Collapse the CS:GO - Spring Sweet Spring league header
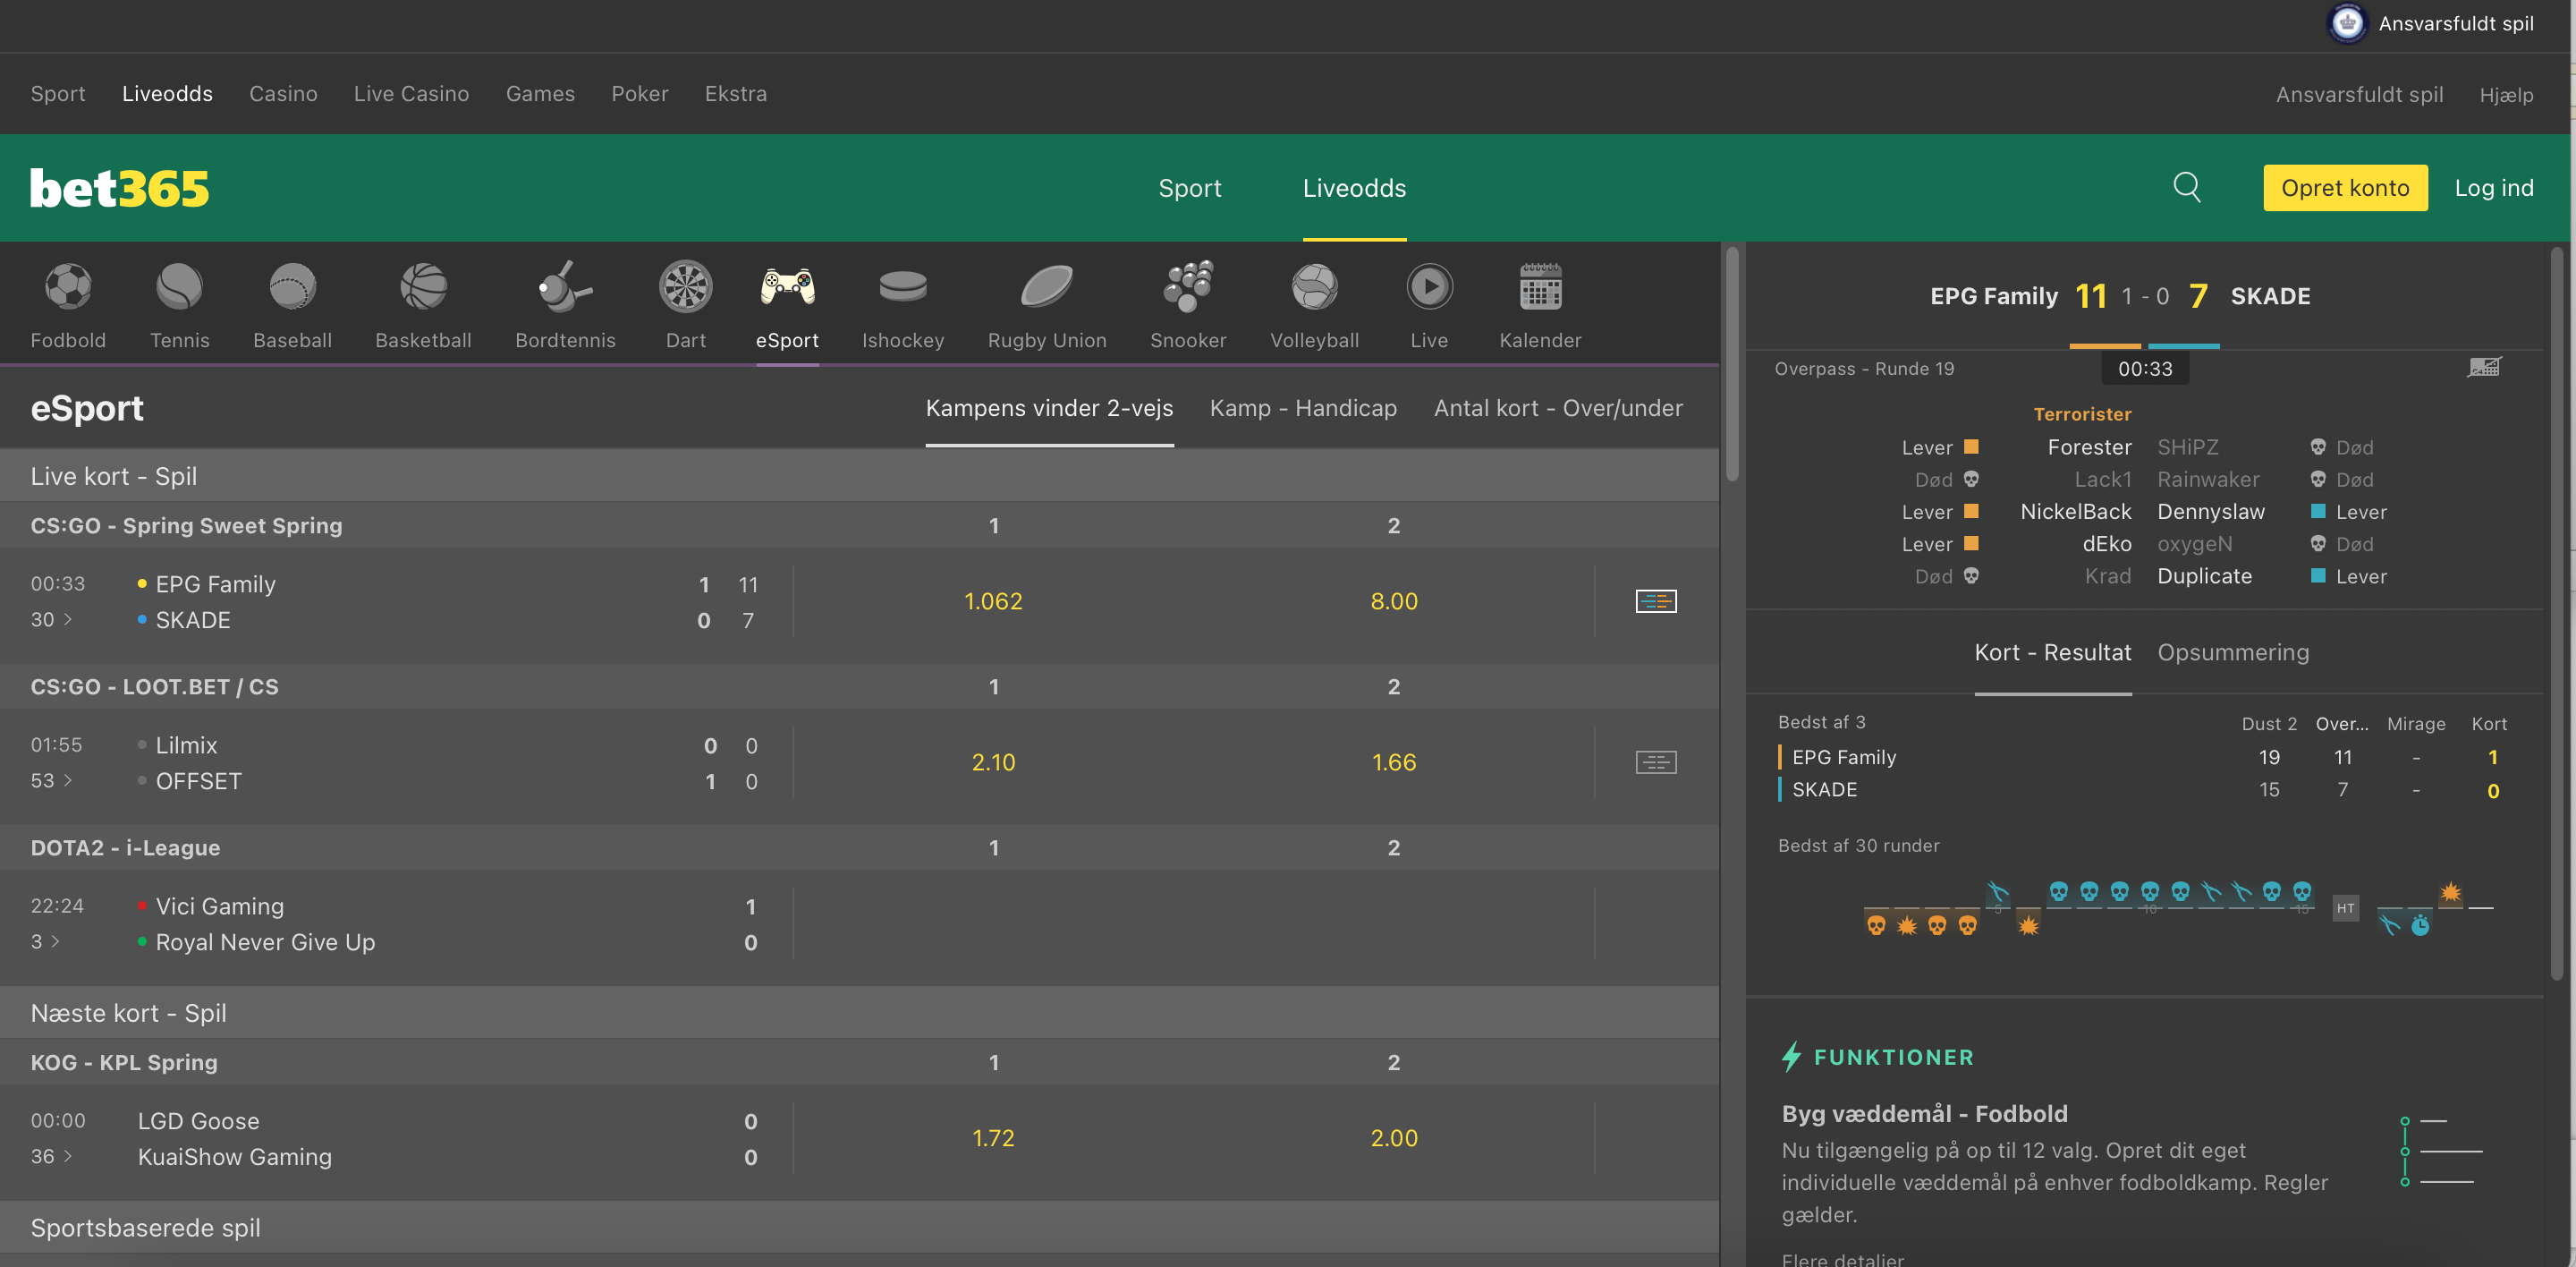The height and width of the screenshot is (1267, 2576). pos(859,526)
